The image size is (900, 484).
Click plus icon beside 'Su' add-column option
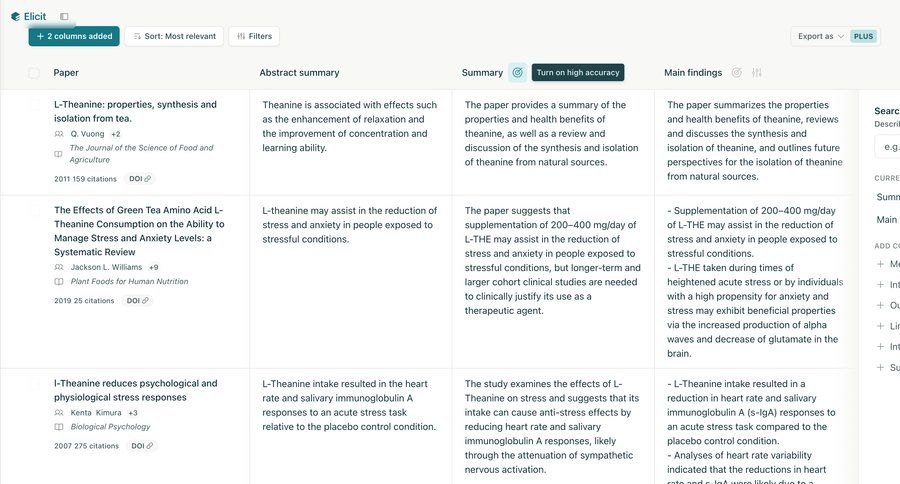[880, 367]
